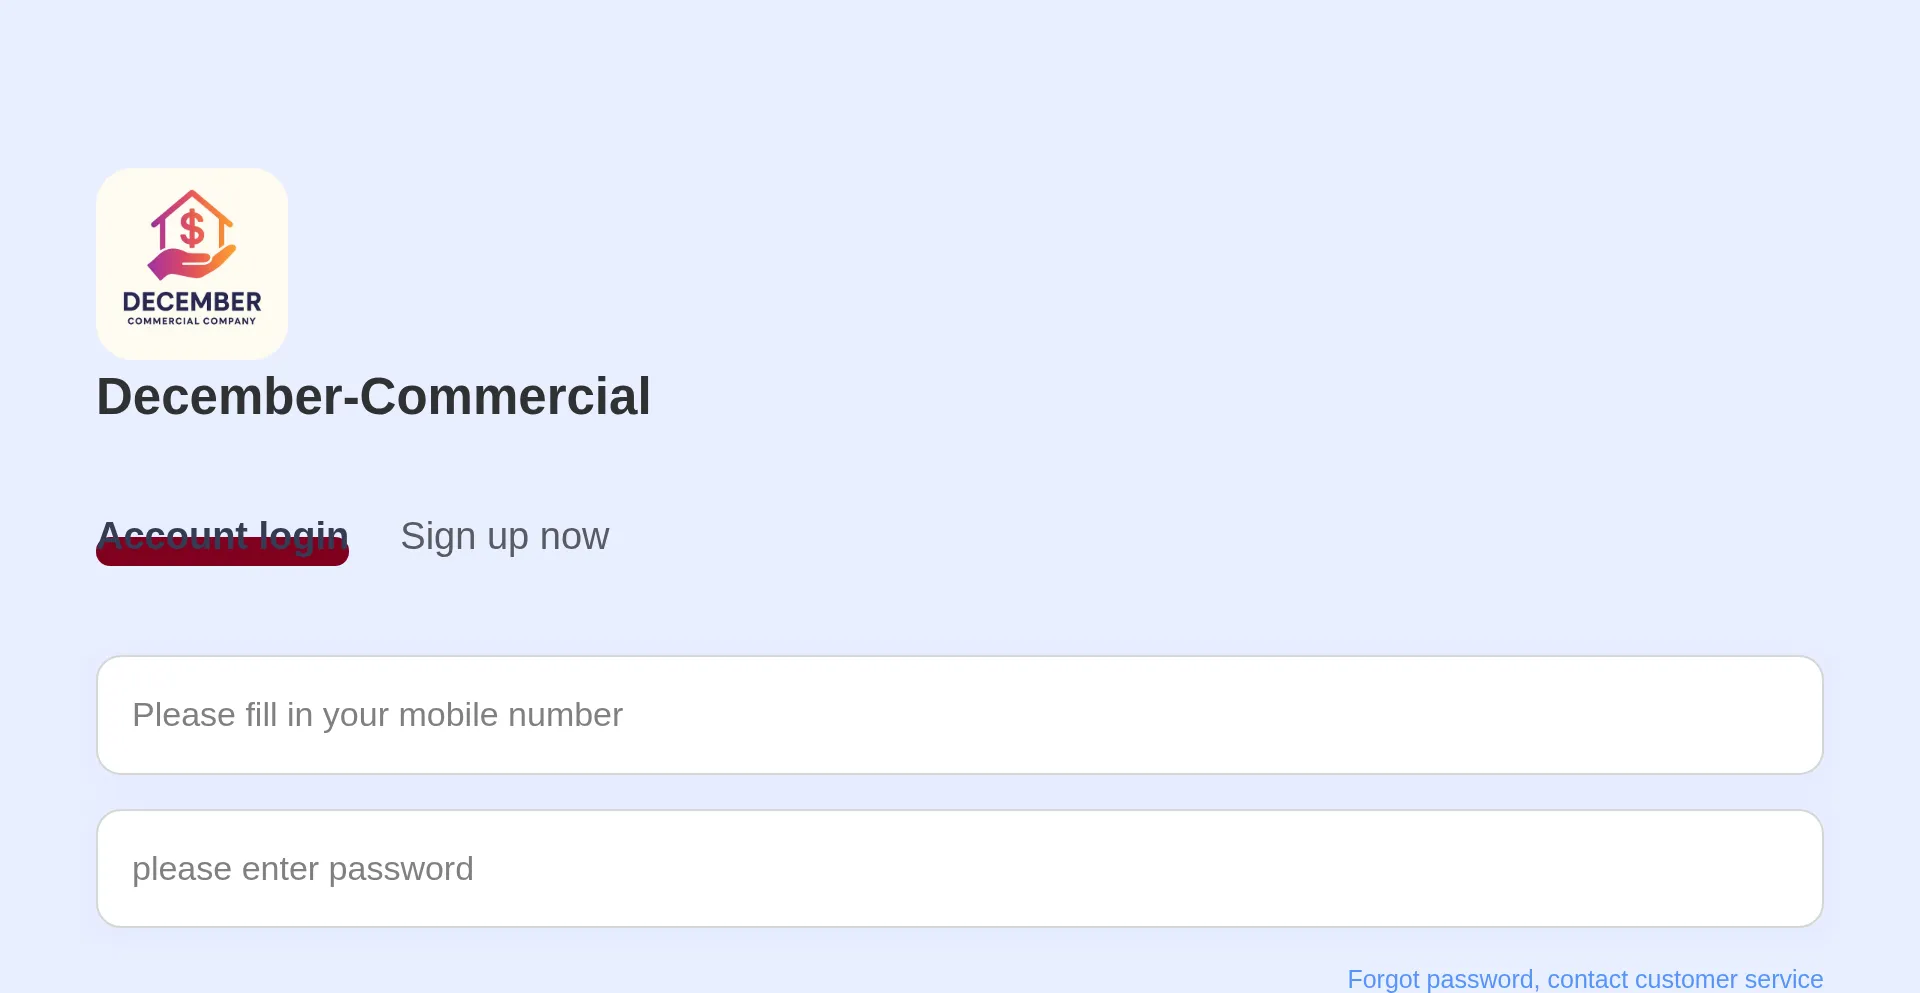Focus the mobile number input field
1920x993 pixels.
coord(960,715)
